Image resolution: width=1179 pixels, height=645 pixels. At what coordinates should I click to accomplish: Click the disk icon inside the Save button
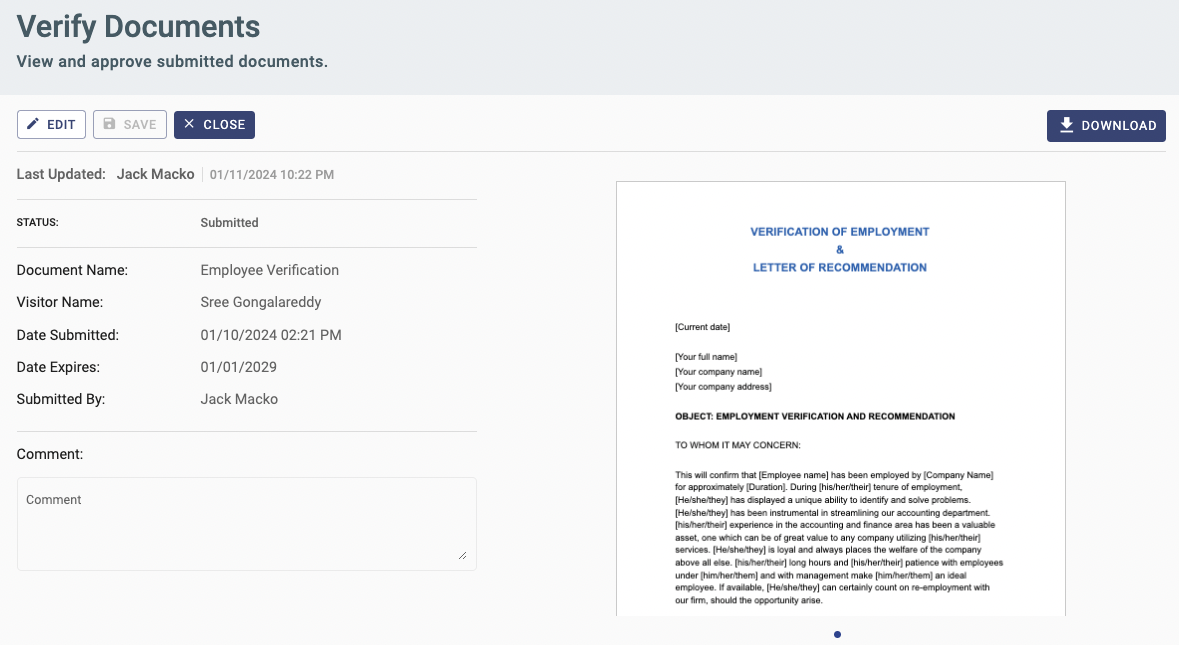click(107, 124)
